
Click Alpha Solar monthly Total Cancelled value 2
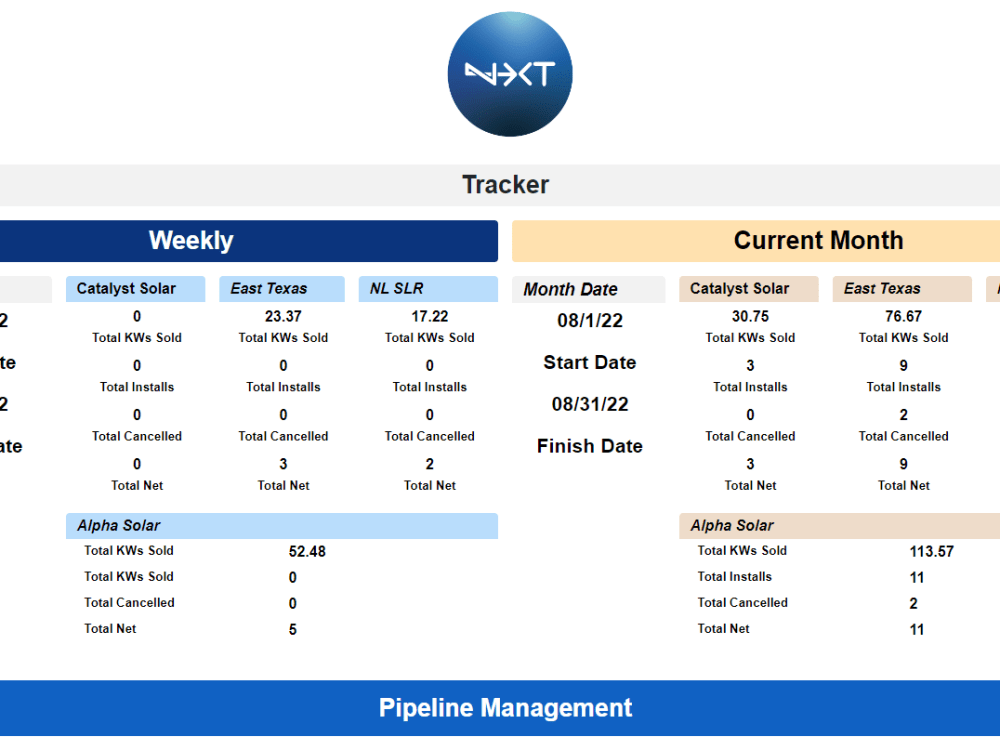point(914,604)
